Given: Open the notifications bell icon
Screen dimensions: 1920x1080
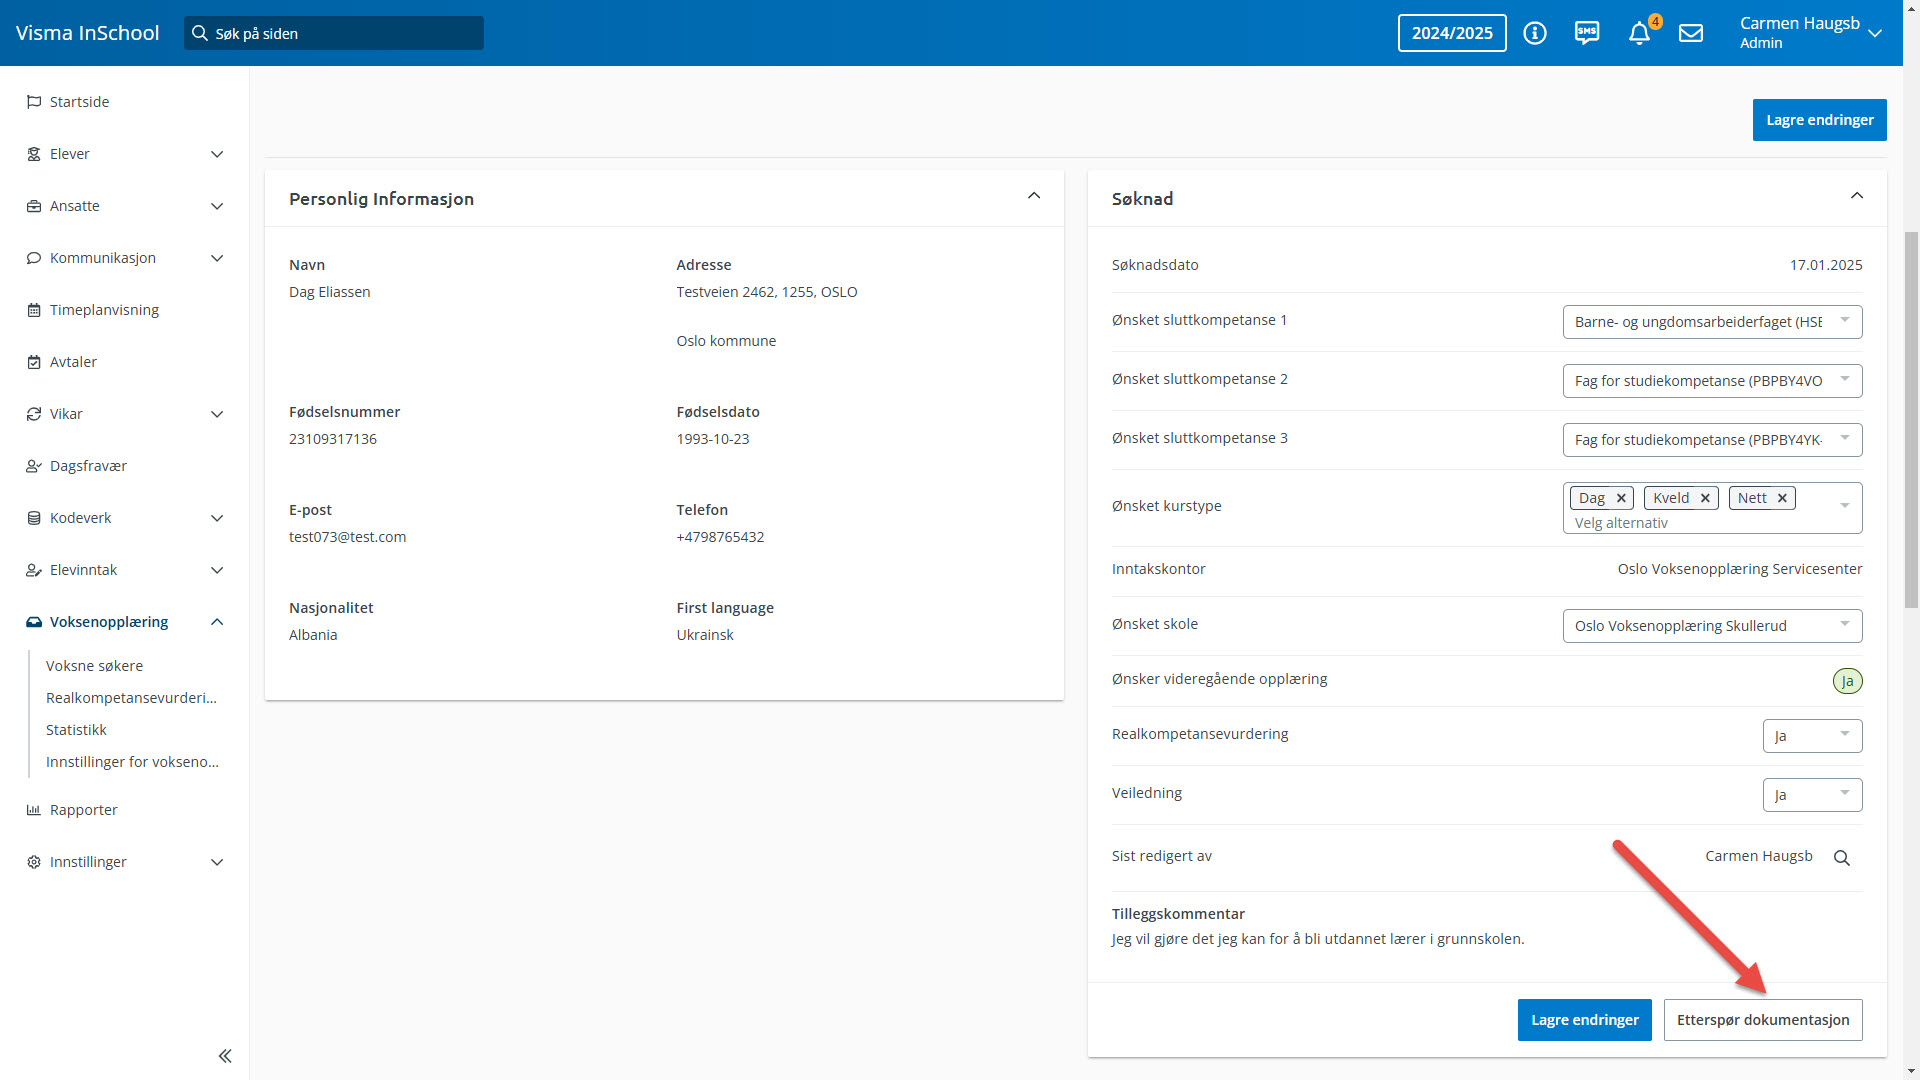Looking at the screenshot, I should tap(1639, 34).
